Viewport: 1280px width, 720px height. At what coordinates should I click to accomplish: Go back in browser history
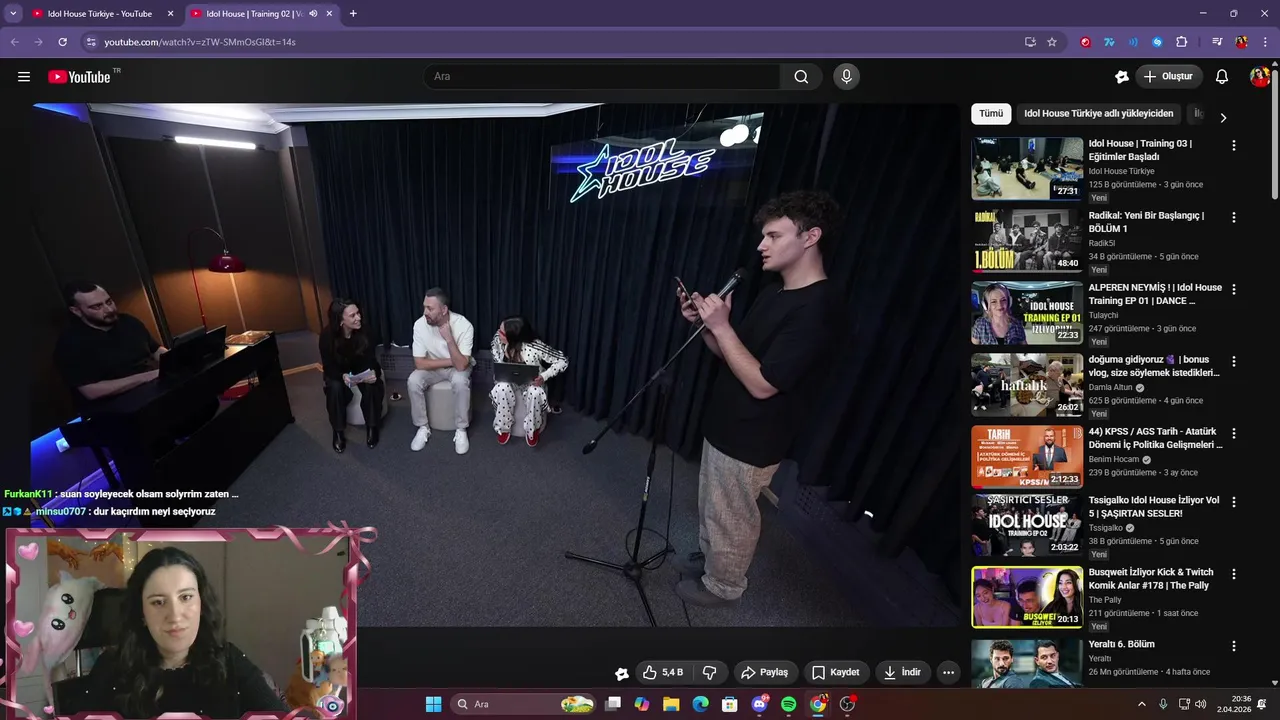point(14,42)
